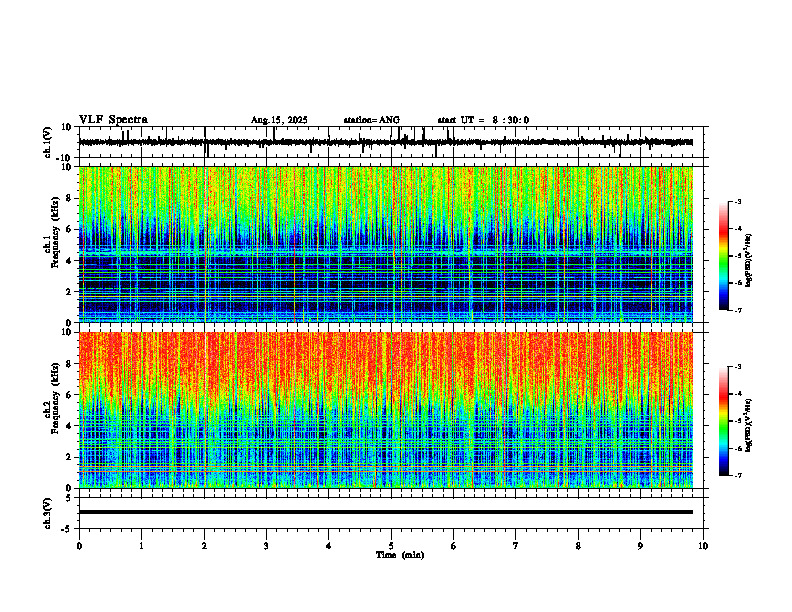The height and width of the screenshot is (612, 792).
Task: Click the "start UT = 8:30:0" header text
Action: [x=483, y=120]
